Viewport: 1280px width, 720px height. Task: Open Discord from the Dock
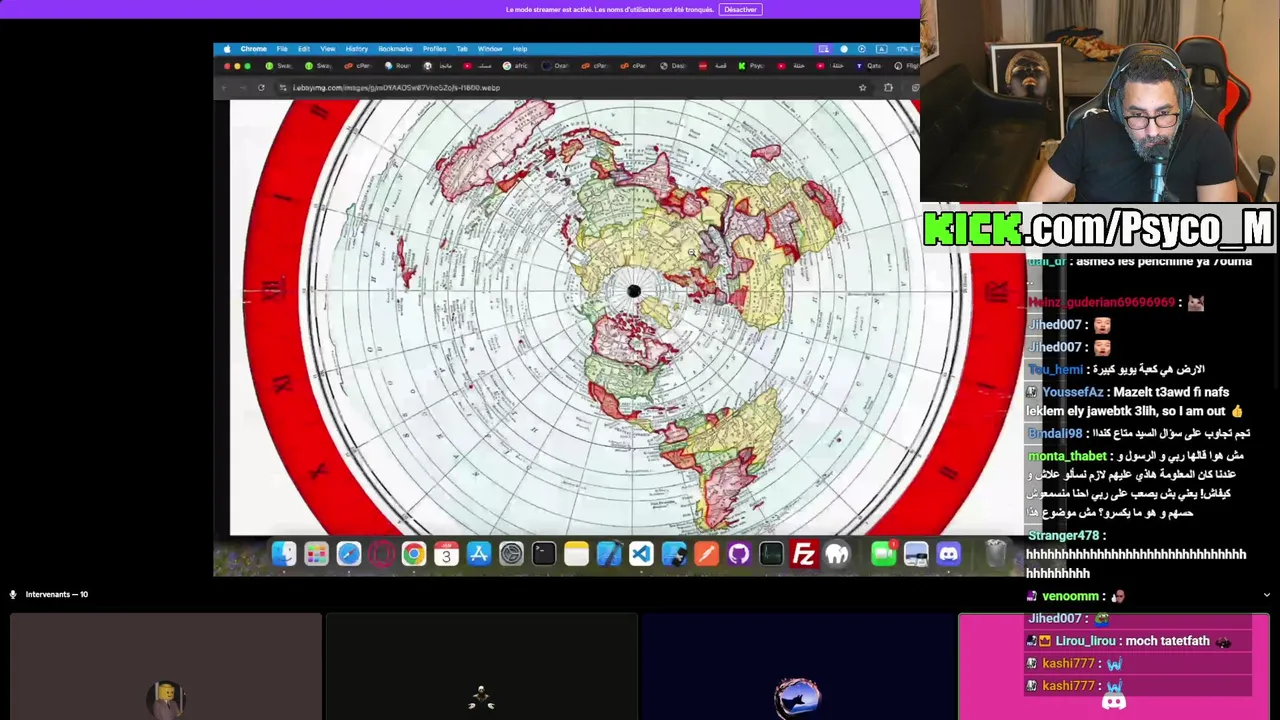click(949, 554)
